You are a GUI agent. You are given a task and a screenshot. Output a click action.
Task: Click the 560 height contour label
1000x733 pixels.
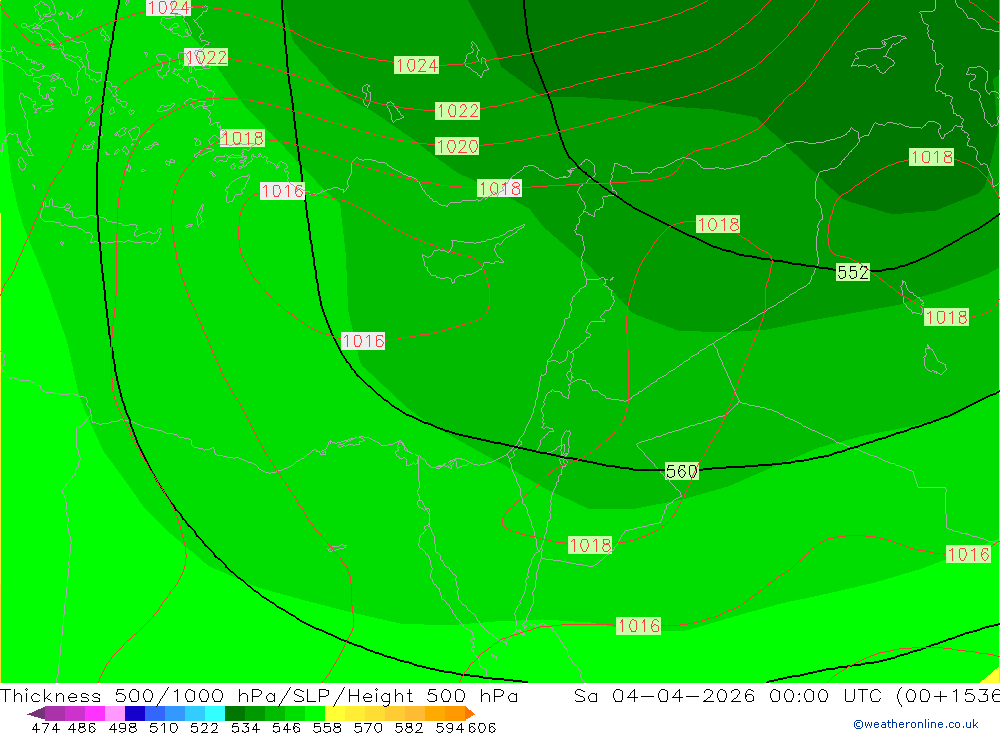pyautogui.click(x=681, y=471)
